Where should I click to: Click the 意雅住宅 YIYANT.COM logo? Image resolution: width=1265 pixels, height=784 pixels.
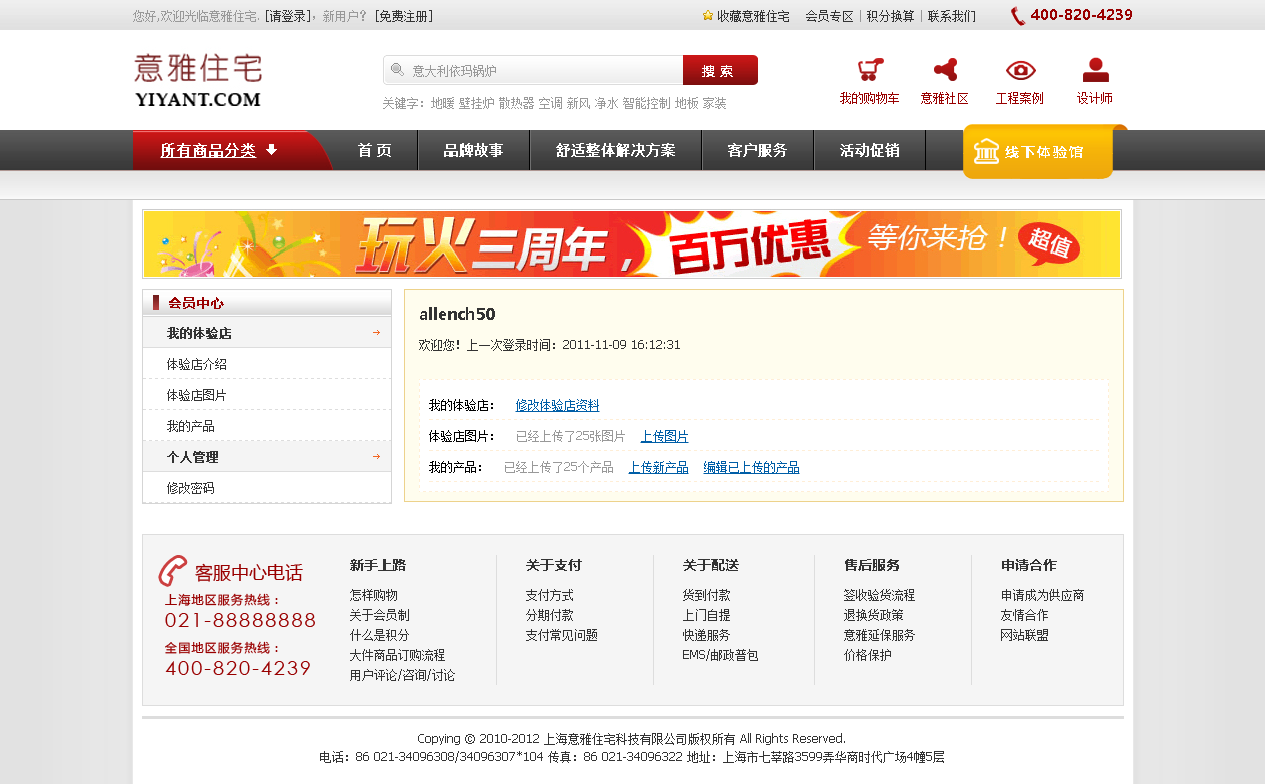click(x=198, y=80)
